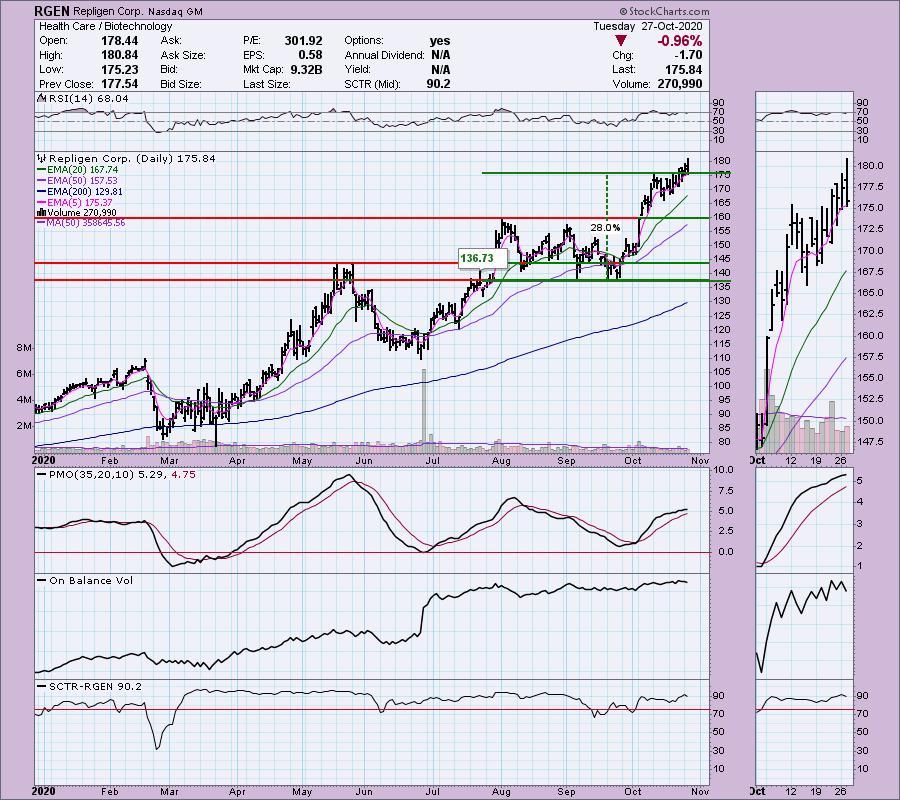Select the dark blue EMA(200) legend line swatch

click(x=41, y=192)
